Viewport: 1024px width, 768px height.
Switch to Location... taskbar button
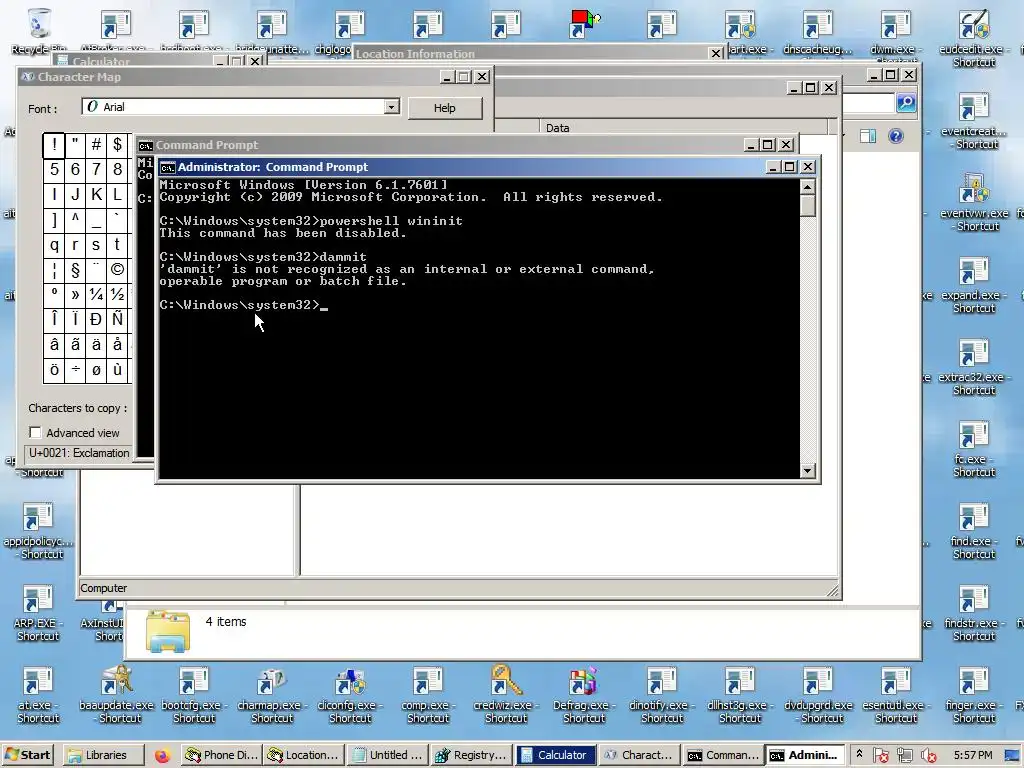click(304, 755)
